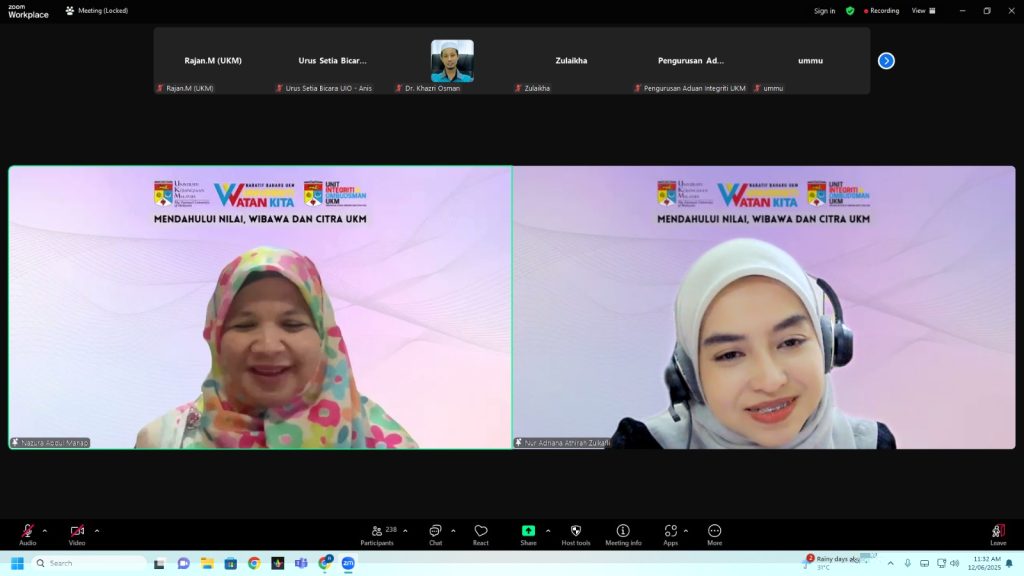Click the Sign in link

point(824,11)
